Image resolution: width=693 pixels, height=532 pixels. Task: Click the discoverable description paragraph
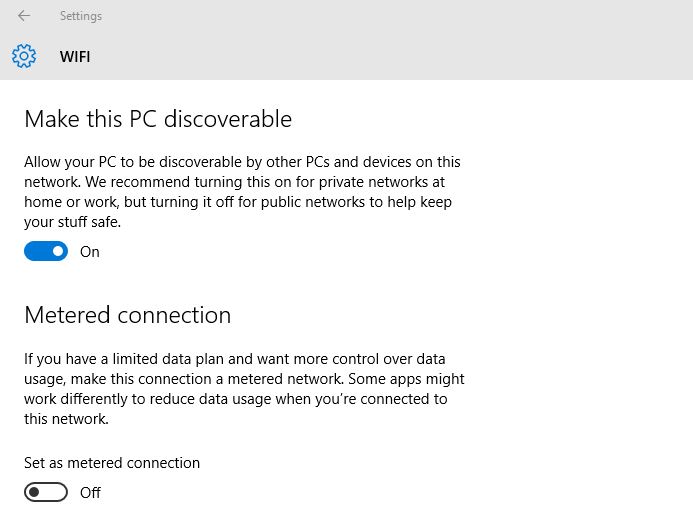[x=242, y=182]
